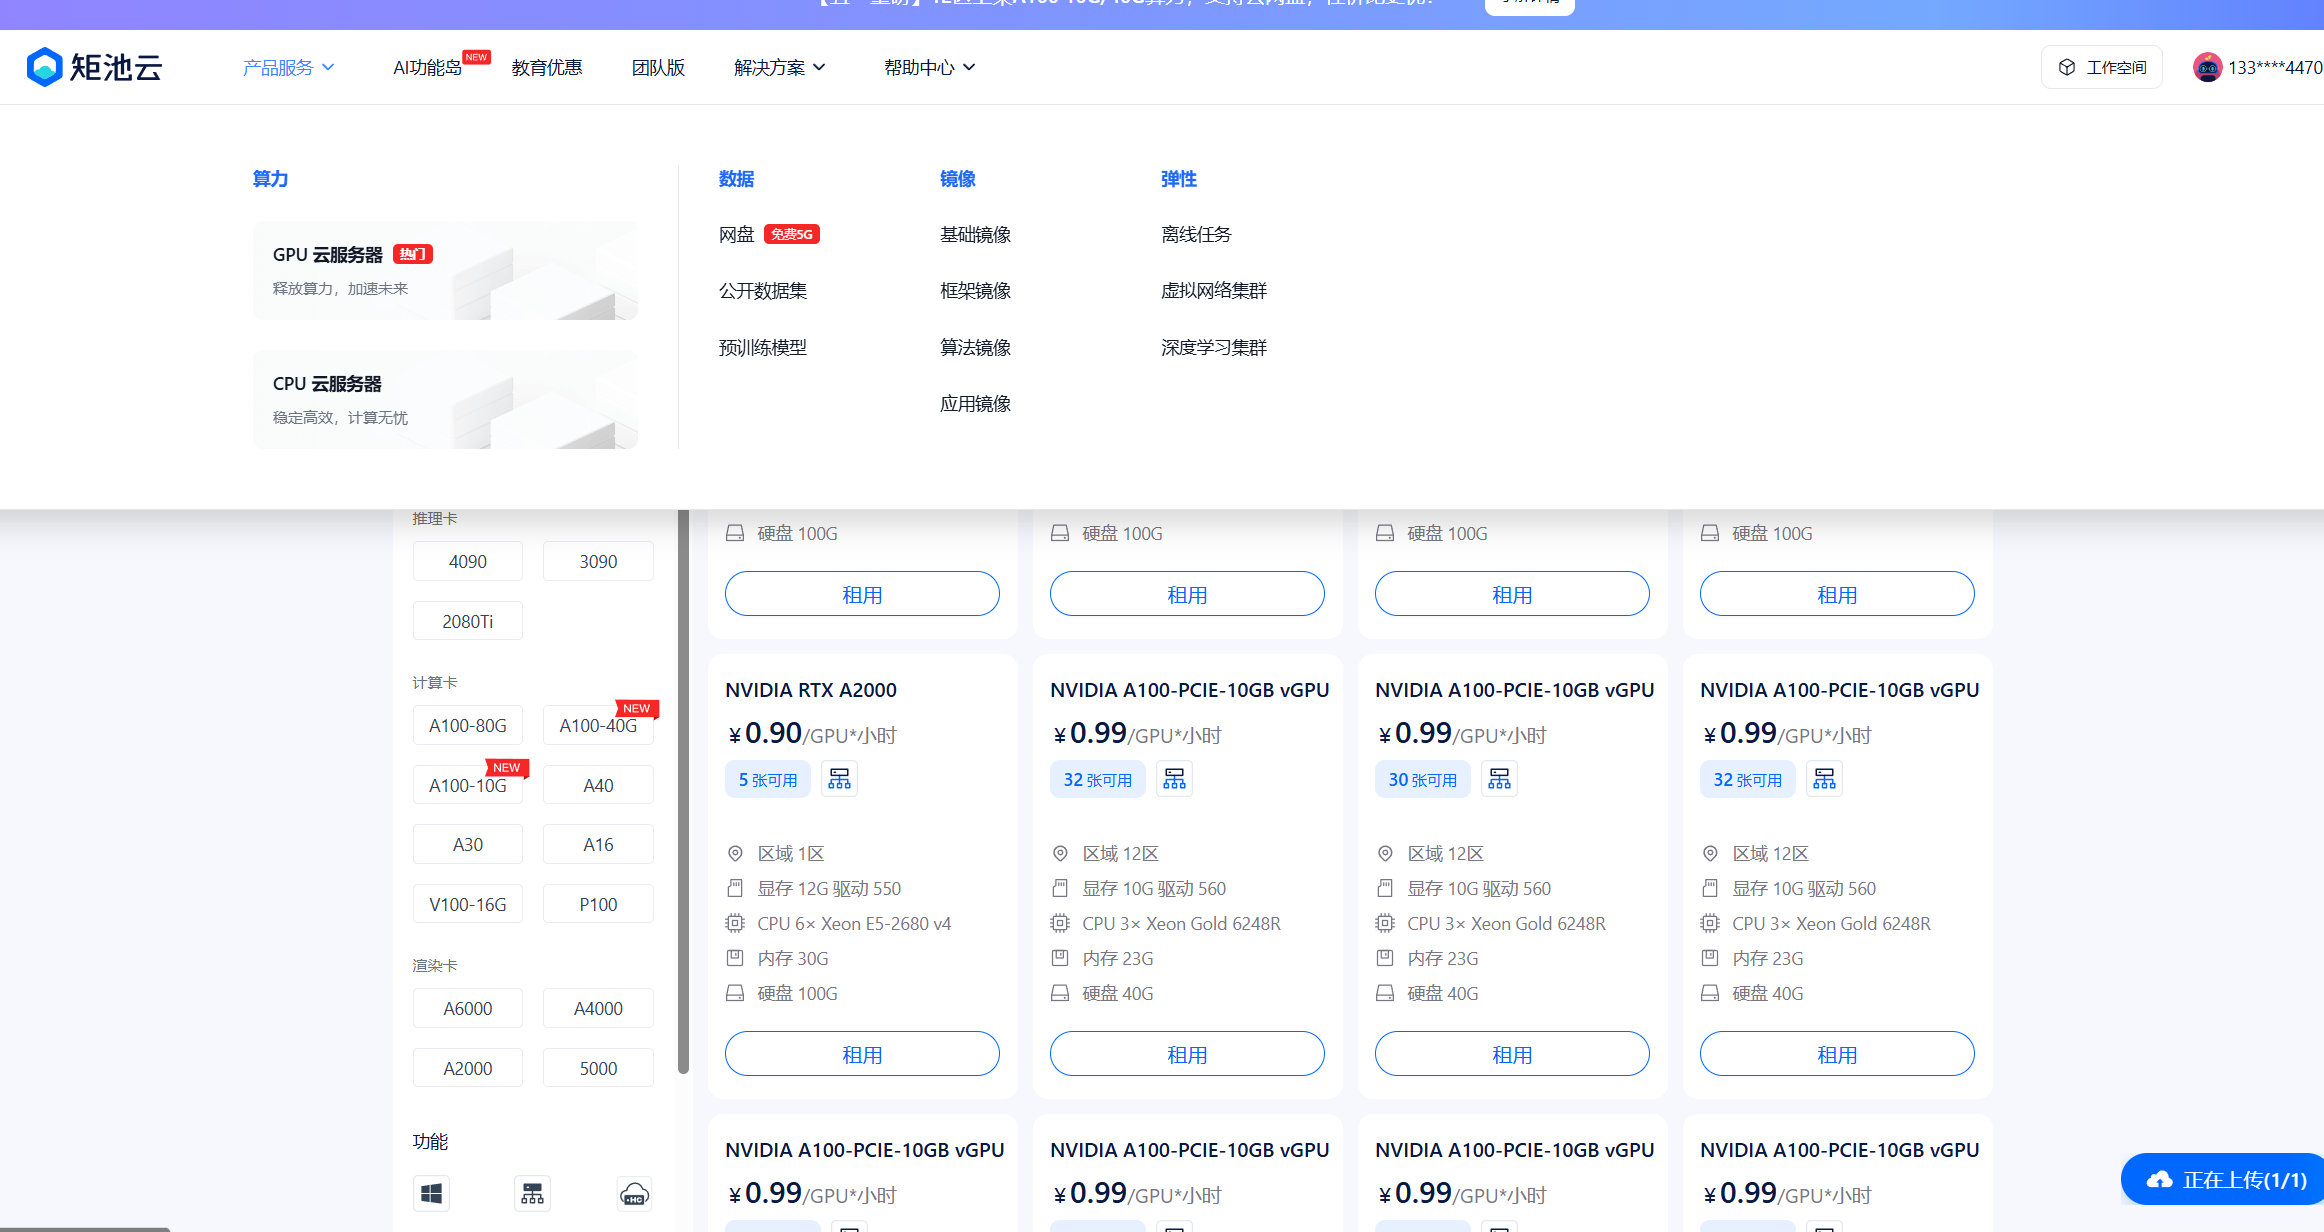Toggle the P100 filter chip
The height and width of the screenshot is (1232, 2324).
pos(598,904)
